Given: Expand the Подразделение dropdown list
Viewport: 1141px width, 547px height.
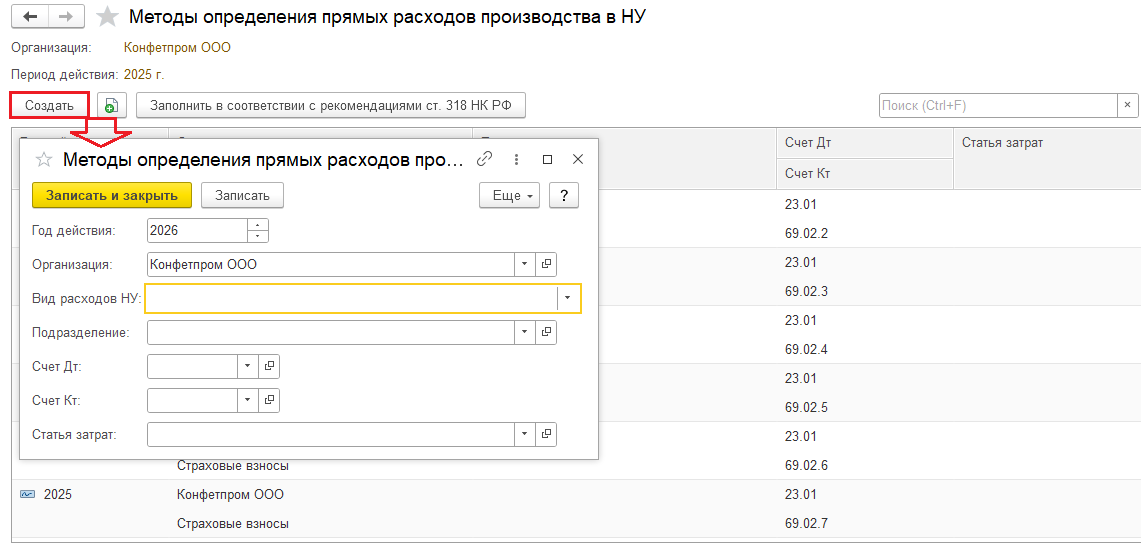Looking at the screenshot, I should click(526, 333).
